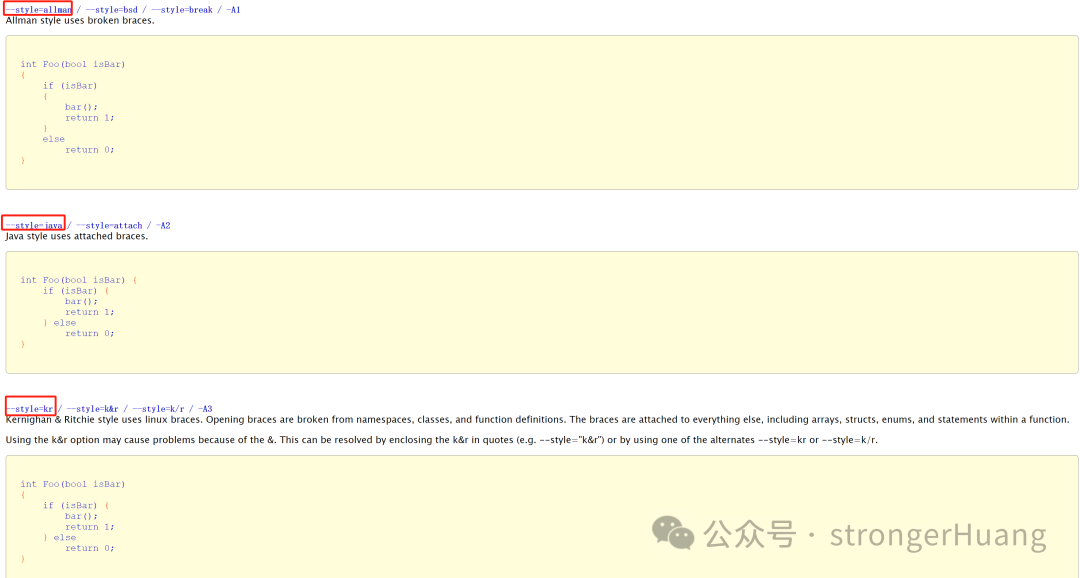The height and width of the screenshot is (578, 1080).
Task: Click "bar();" in the Java code block
Action: point(81,301)
